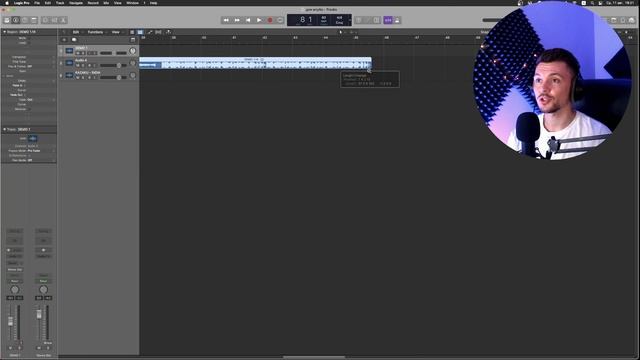640x360 pixels.
Task: Collapse the Track inspector disclosure triangle
Action: (4, 129)
